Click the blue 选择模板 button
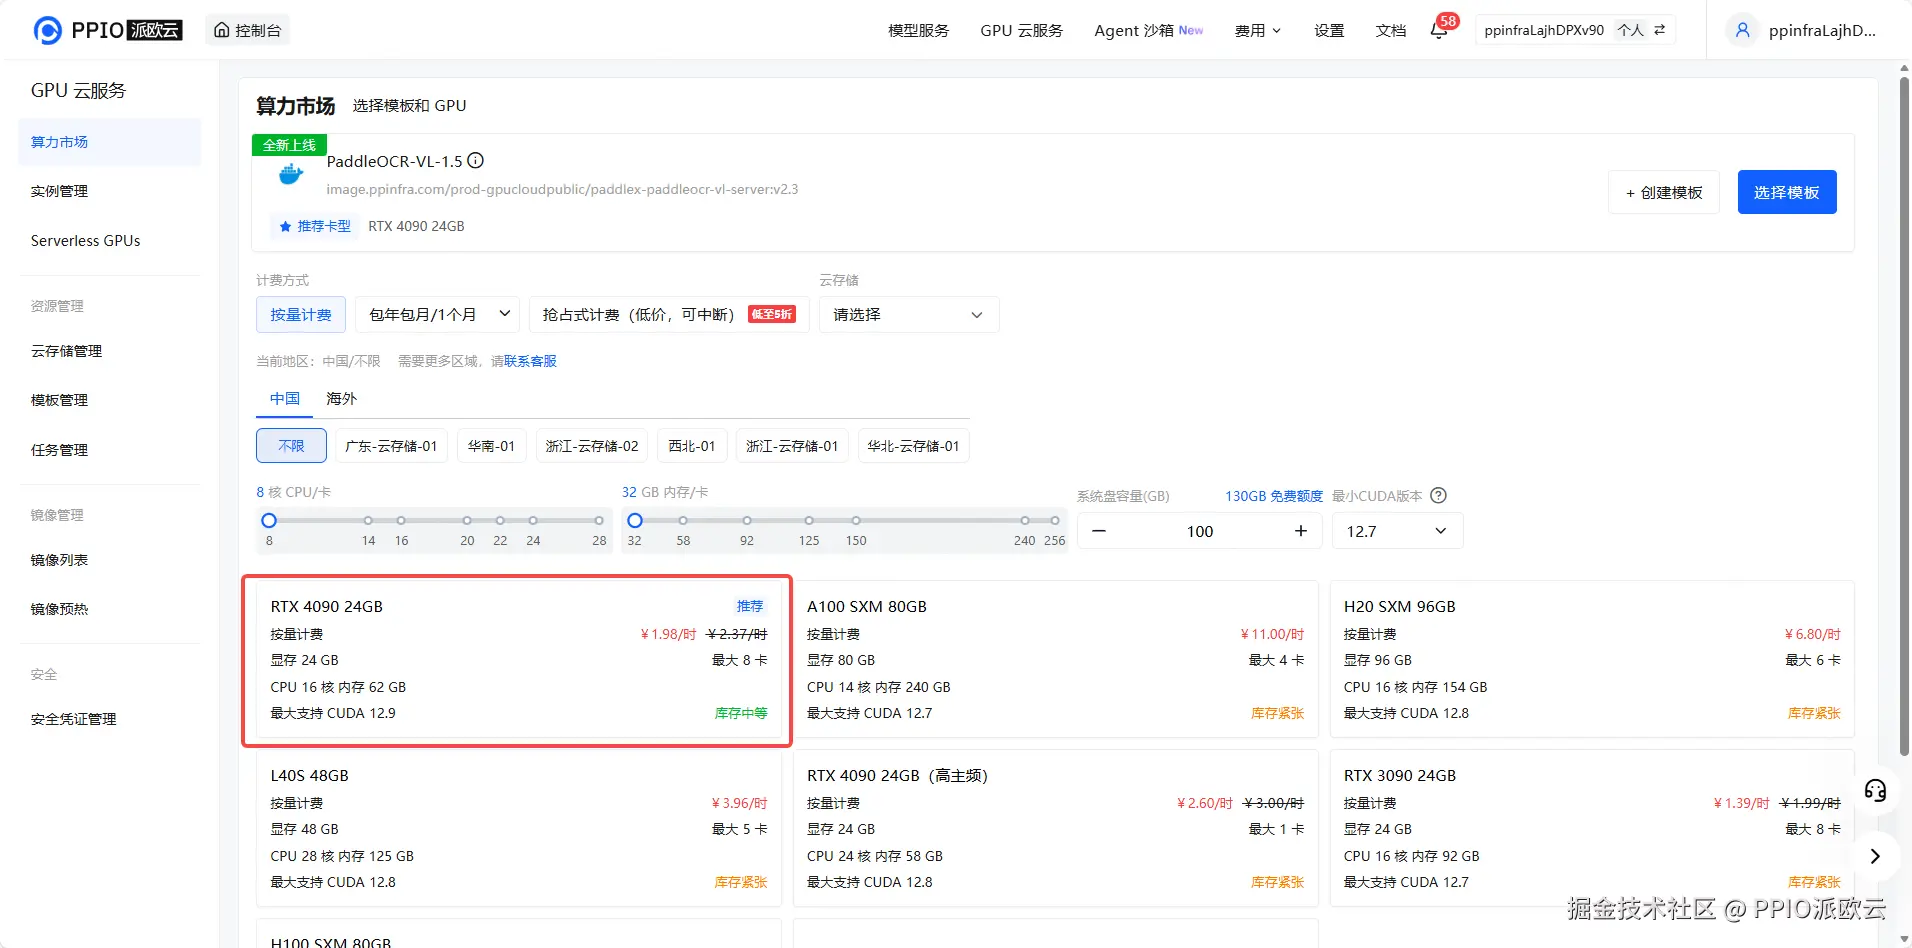Screen dimensions: 1912x948 pos(1787,192)
